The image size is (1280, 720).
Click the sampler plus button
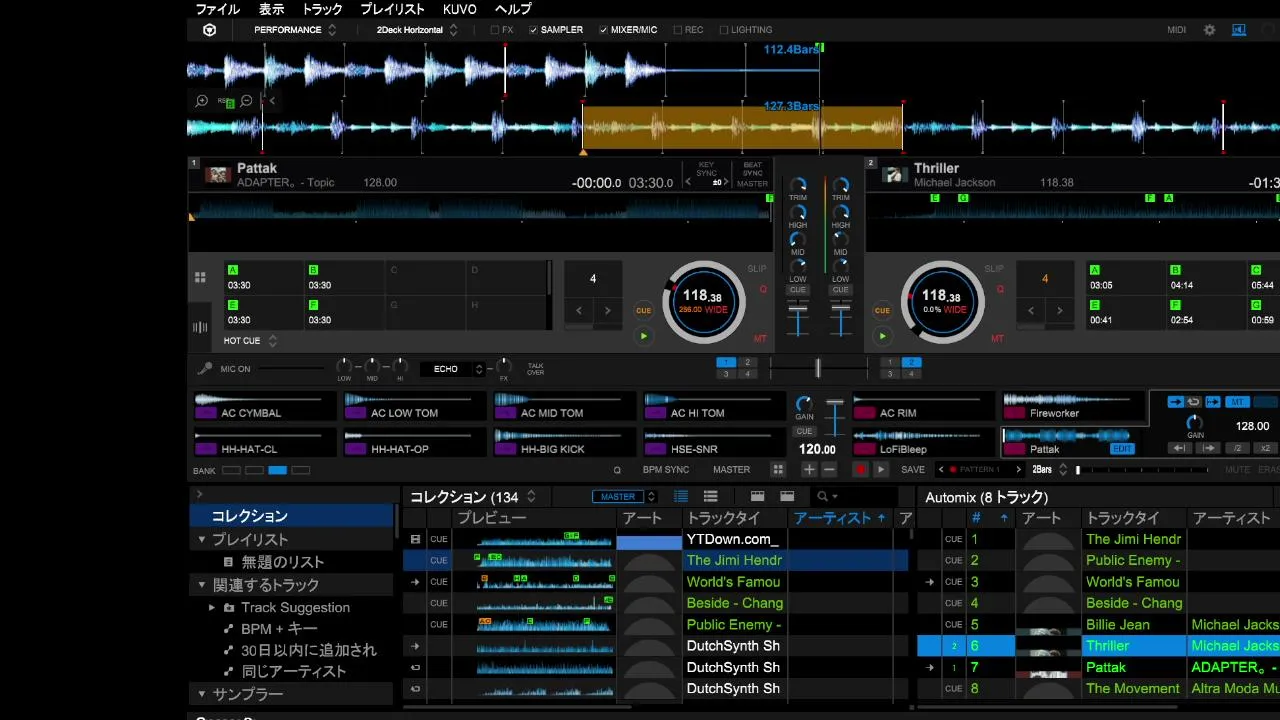pyautogui.click(x=809, y=469)
